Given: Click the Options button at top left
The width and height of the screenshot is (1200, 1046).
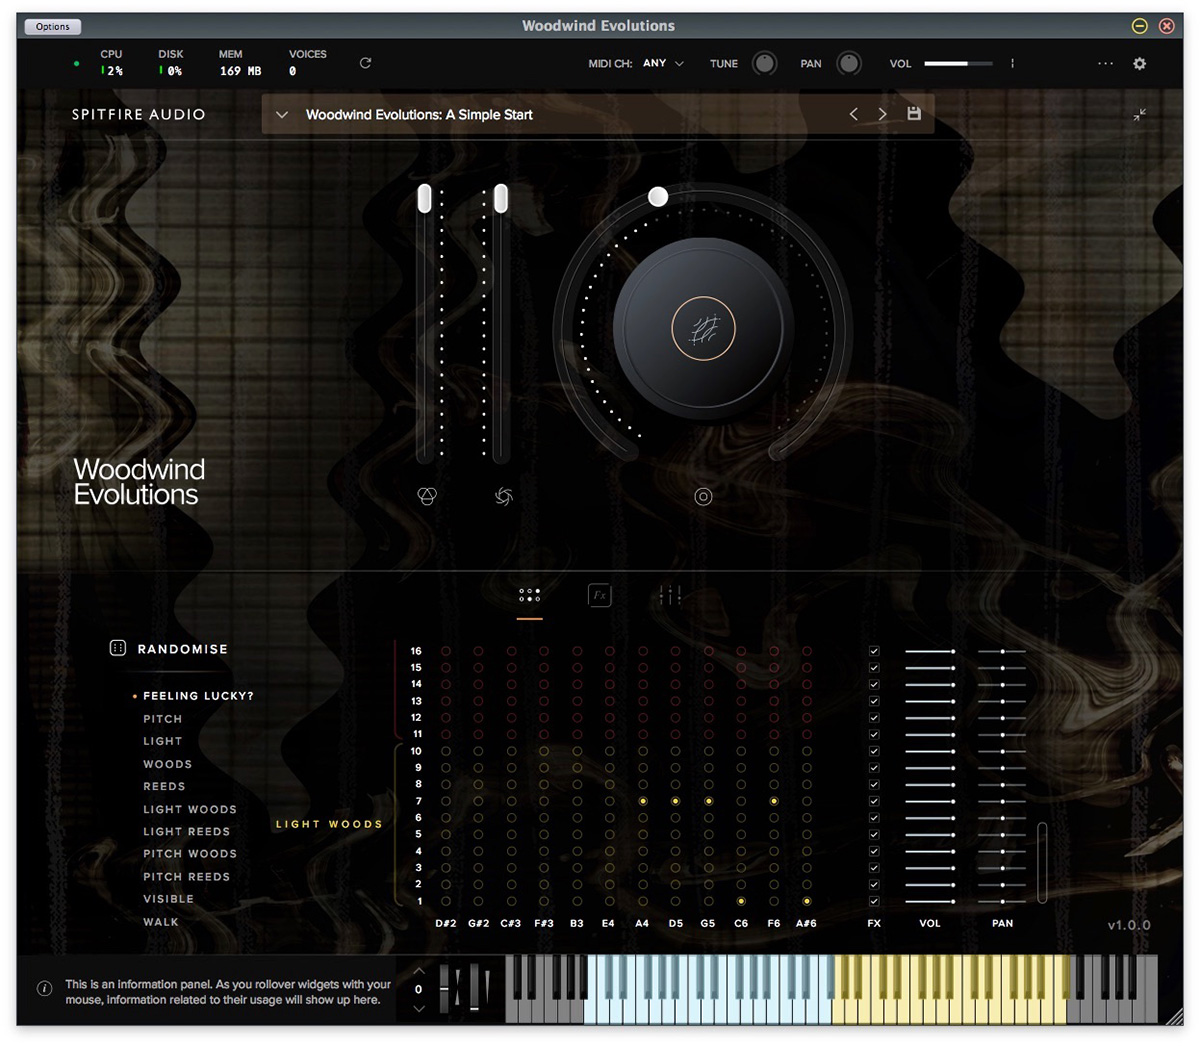Looking at the screenshot, I should [x=52, y=26].
